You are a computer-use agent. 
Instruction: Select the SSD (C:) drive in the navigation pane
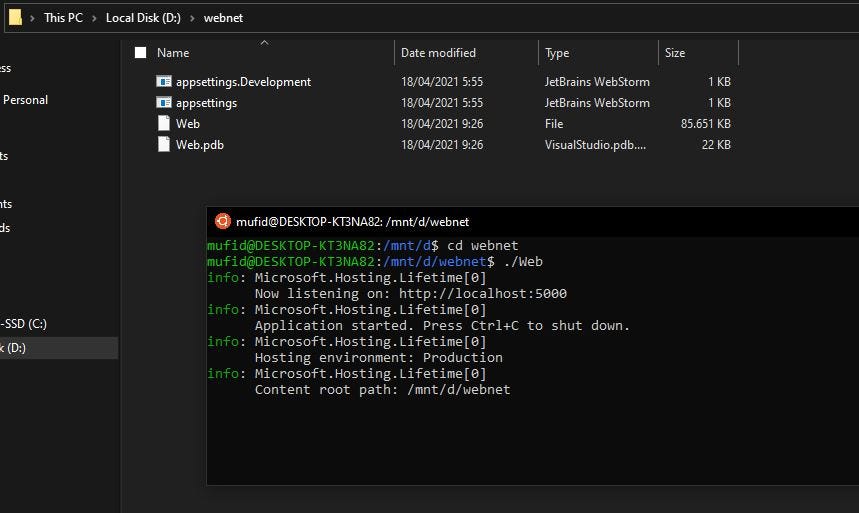[x=24, y=323]
